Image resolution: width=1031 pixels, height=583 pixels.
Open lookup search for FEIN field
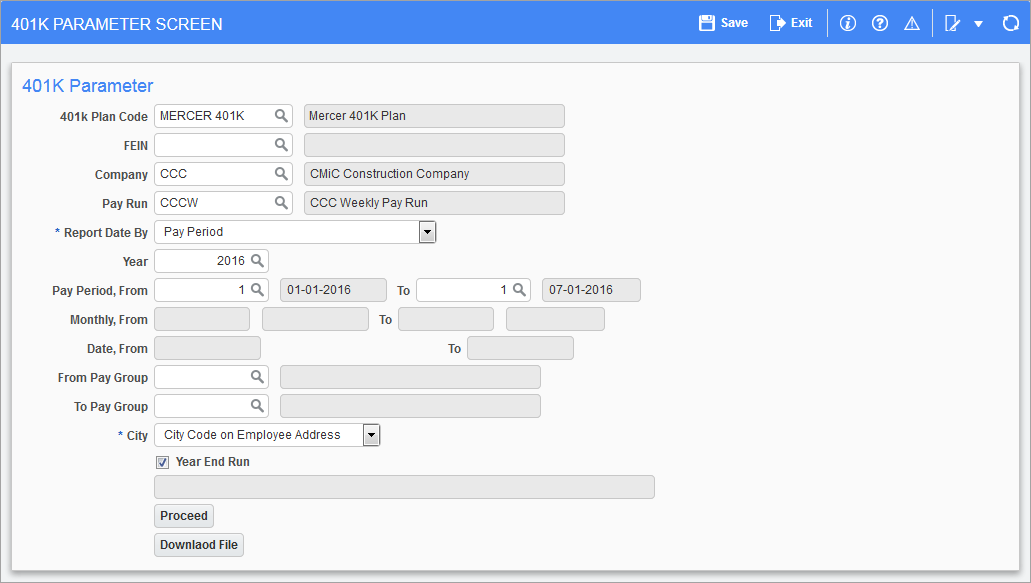point(281,145)
